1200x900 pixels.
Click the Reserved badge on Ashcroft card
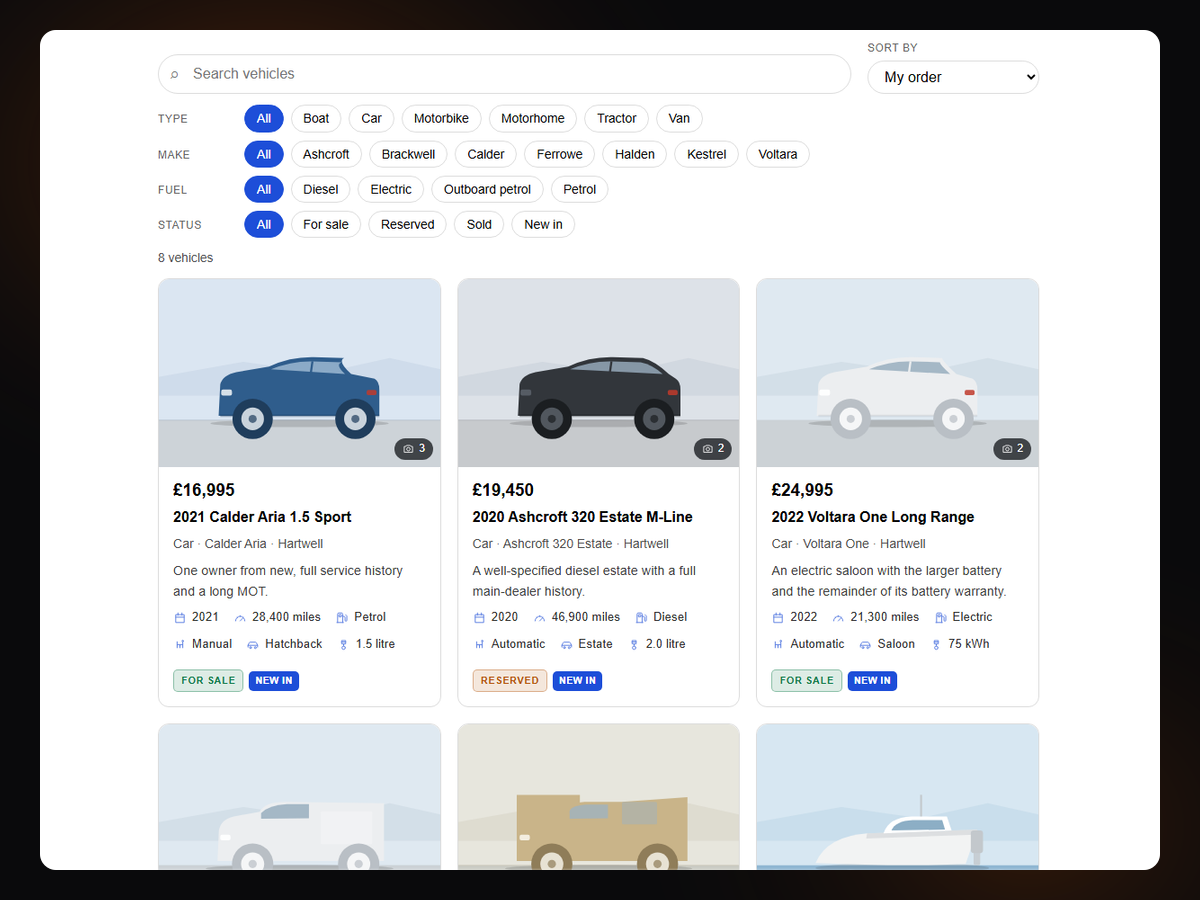[x=510, y=681]
